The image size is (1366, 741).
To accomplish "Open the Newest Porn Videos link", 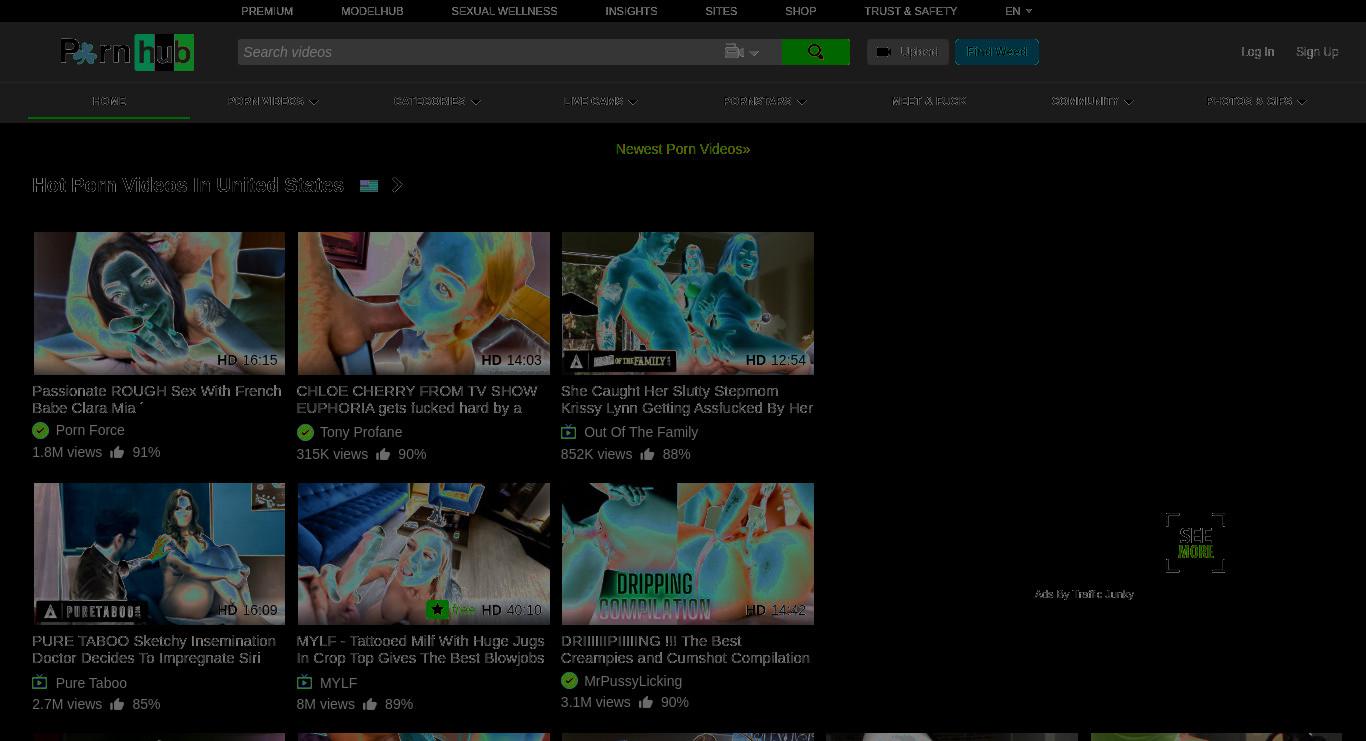I will 683,149.
